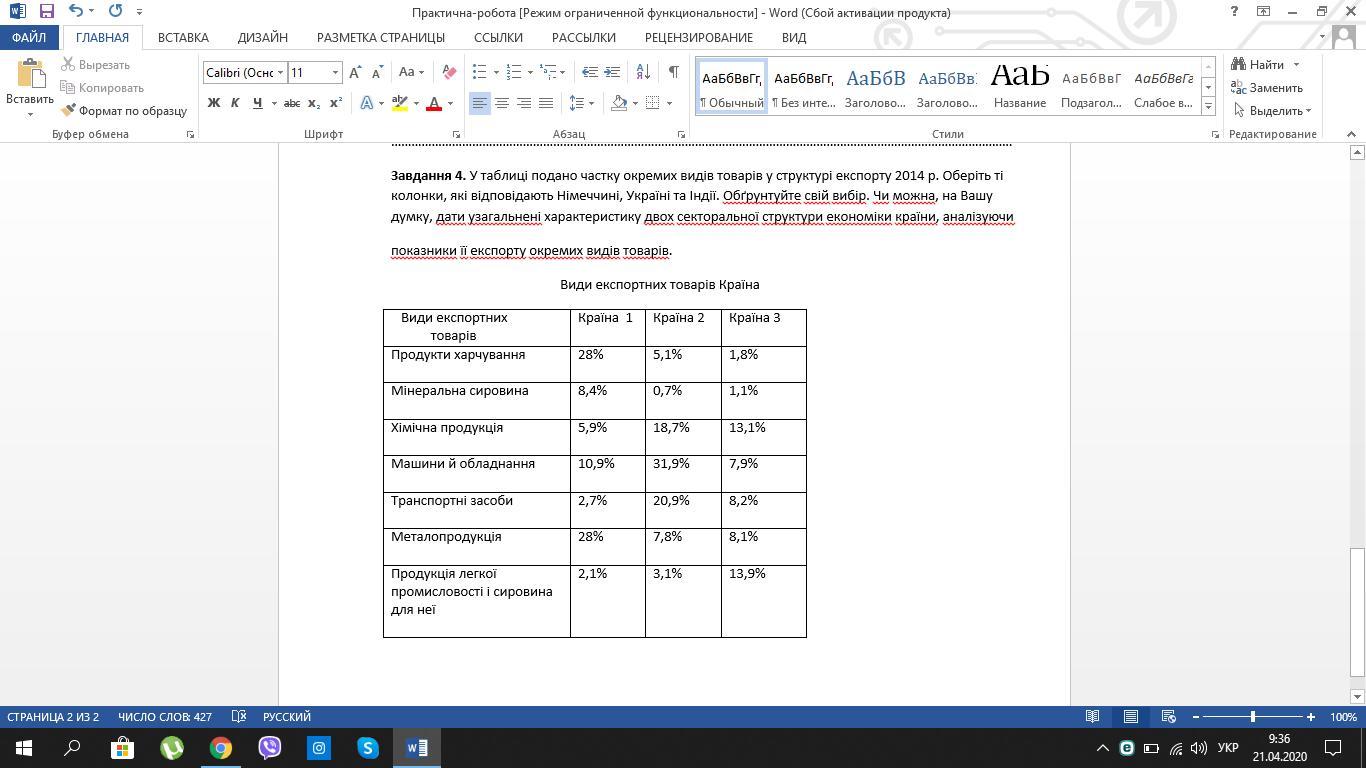Image resolution: width=1366 pixels, height=768 pixels.
Task: Open Google Chrome from the taskbar
Action: [221, 748]
